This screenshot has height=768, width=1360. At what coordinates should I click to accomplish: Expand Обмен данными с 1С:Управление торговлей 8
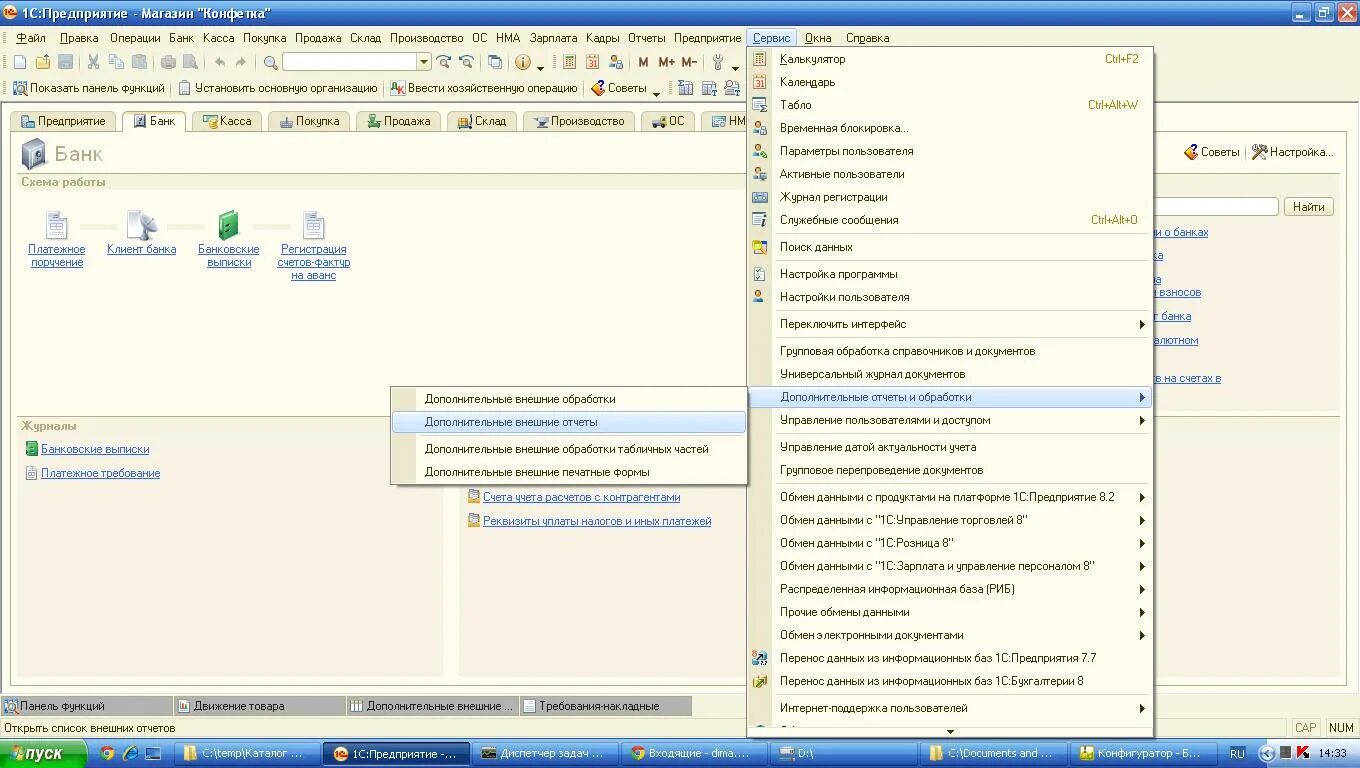(x=949, y=520)
